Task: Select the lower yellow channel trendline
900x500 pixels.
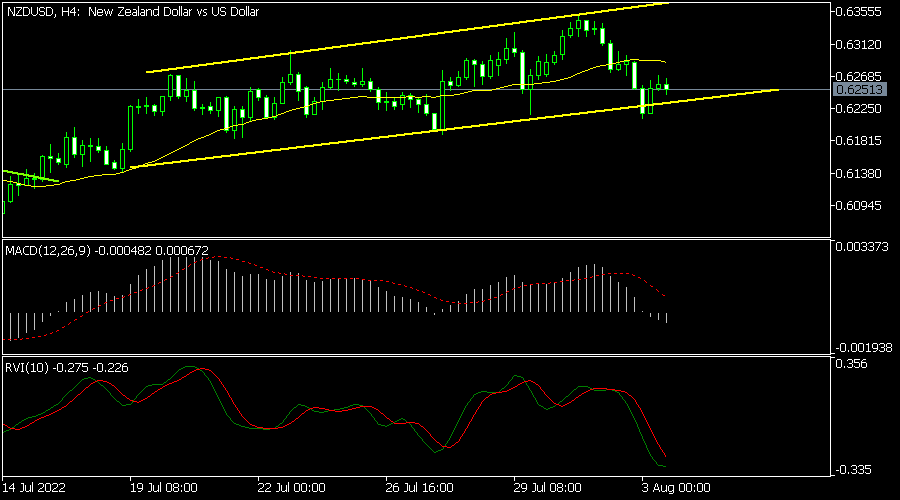Action: (x=455, y=129)
